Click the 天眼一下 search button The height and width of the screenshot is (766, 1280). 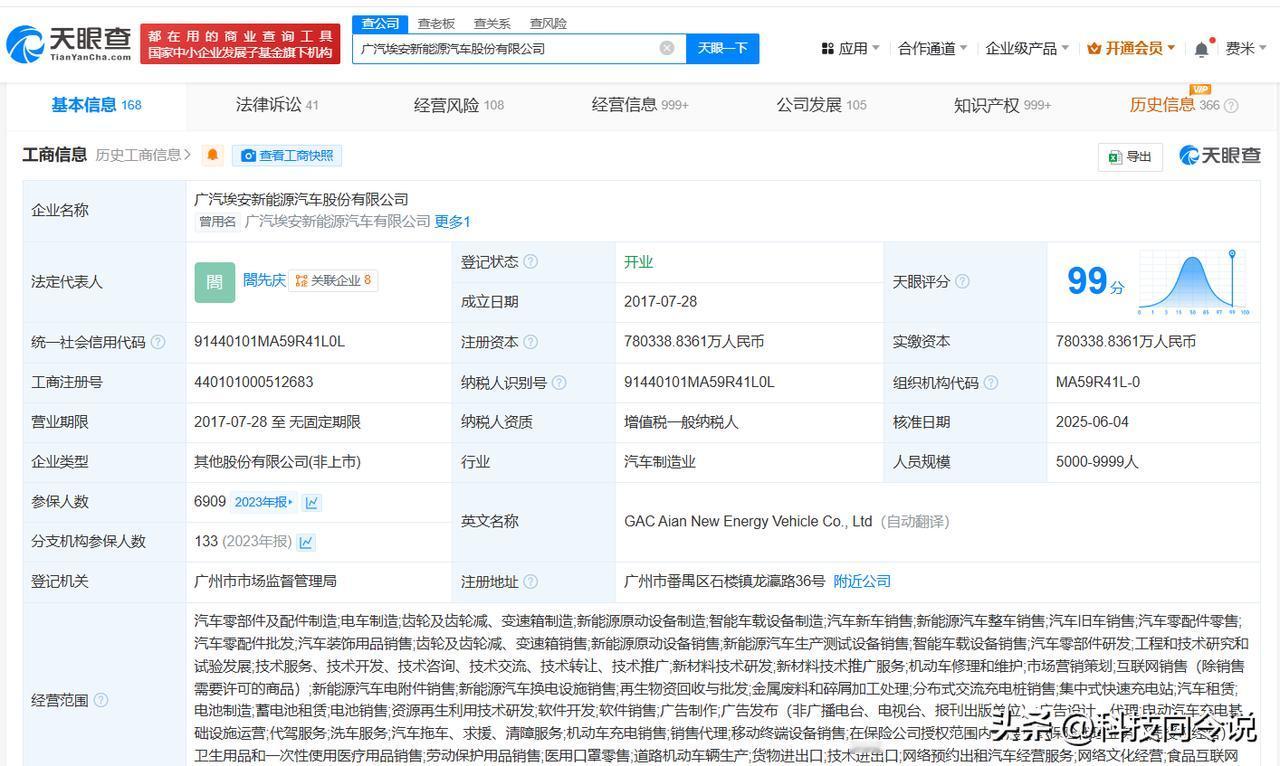click(723, 48)
